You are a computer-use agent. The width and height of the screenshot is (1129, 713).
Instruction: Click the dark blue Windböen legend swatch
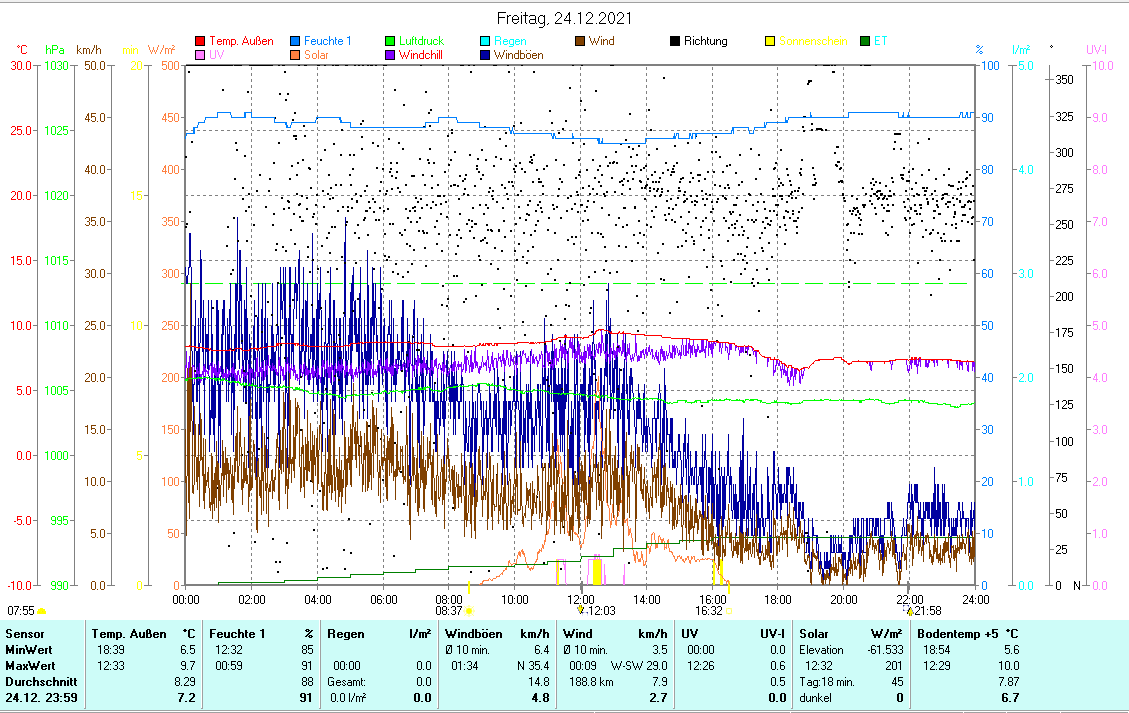tap(485, 56)
